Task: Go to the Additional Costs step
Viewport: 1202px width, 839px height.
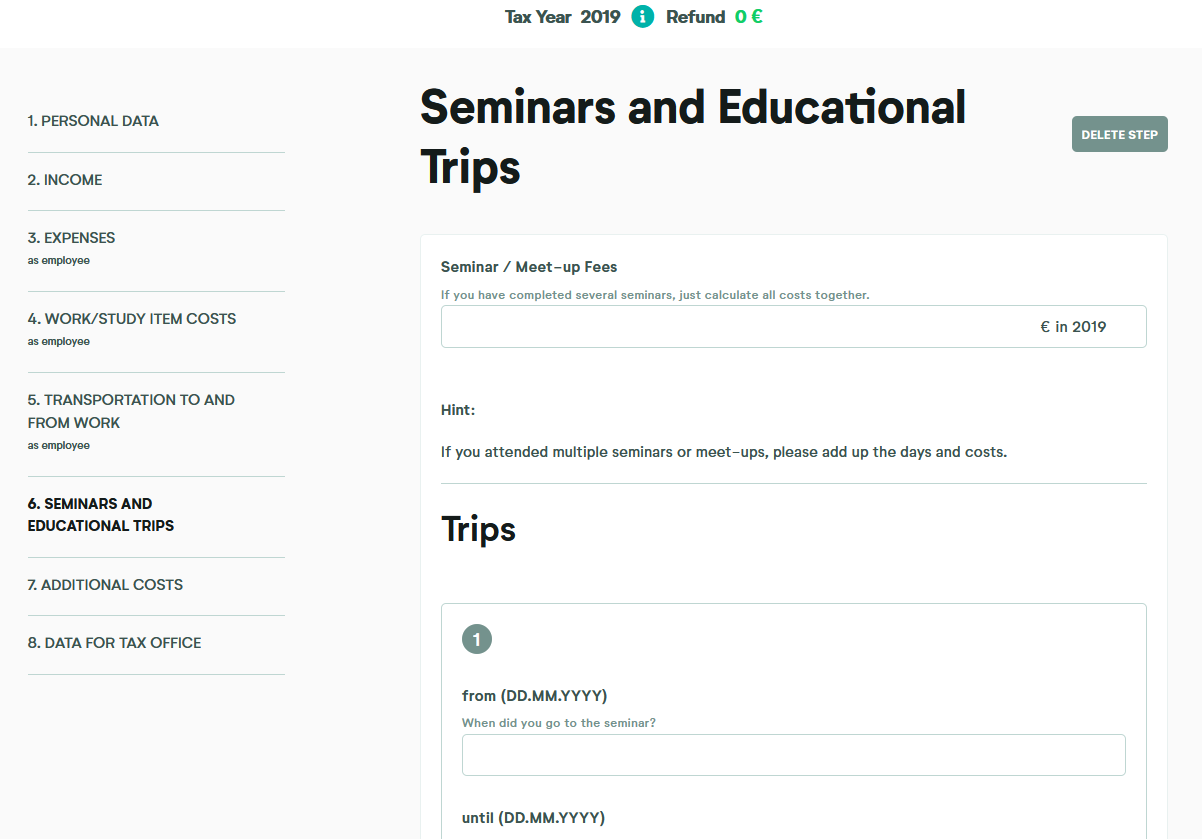Action: tap(105, 585)
